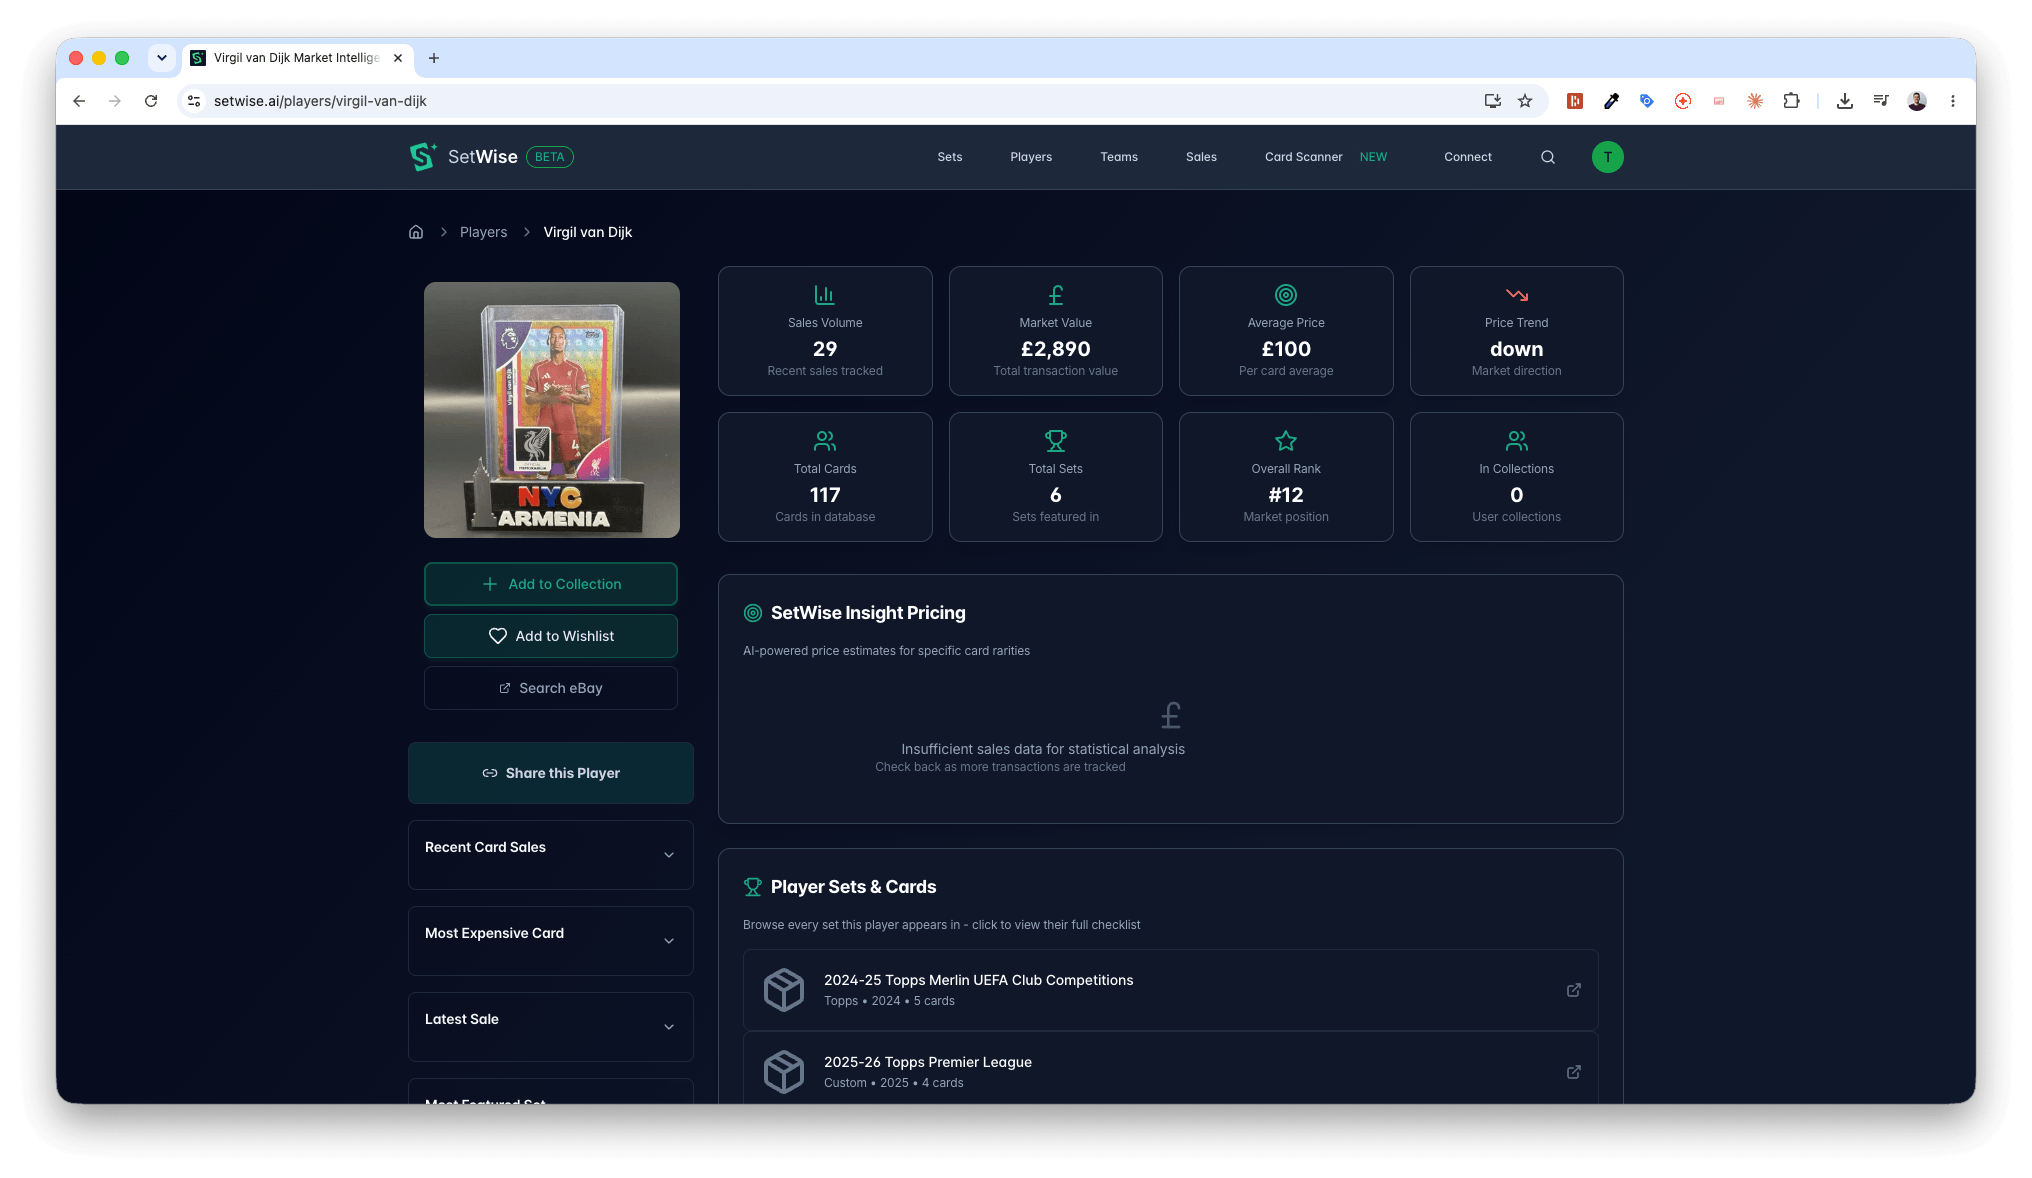Open Connect in top navigation
The image size is (2032, 1178).
click(1468, 157)
